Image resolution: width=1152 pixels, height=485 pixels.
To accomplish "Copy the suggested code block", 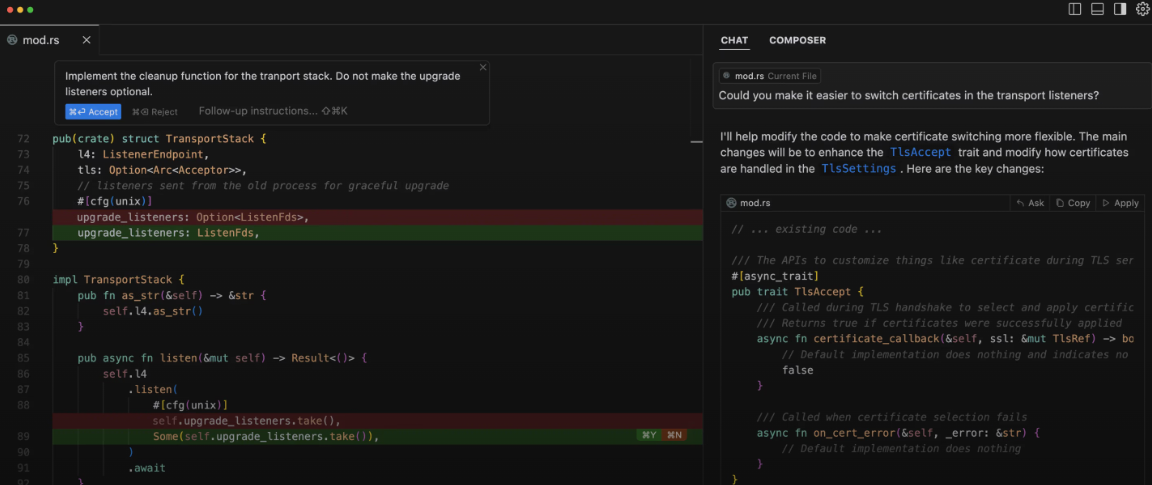I will point(1073,203).
